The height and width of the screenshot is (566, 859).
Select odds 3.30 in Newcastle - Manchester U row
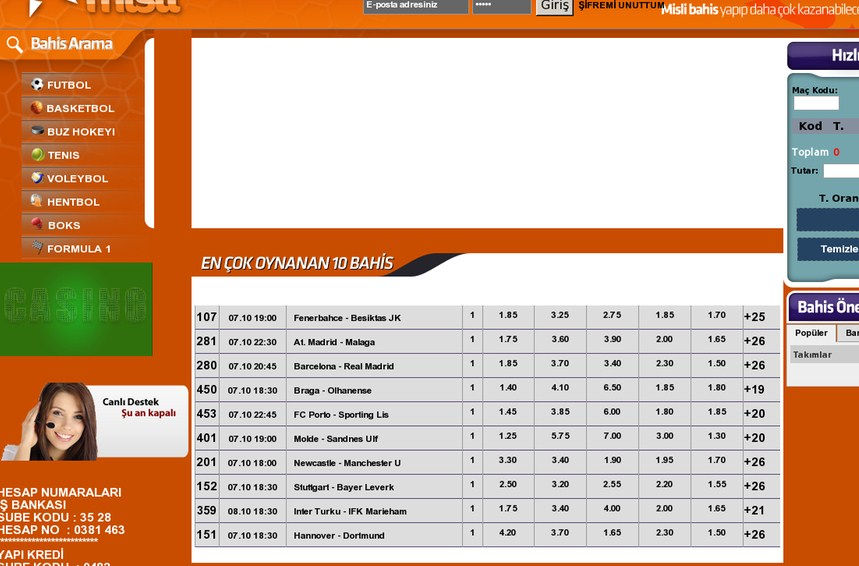[508, 460]
